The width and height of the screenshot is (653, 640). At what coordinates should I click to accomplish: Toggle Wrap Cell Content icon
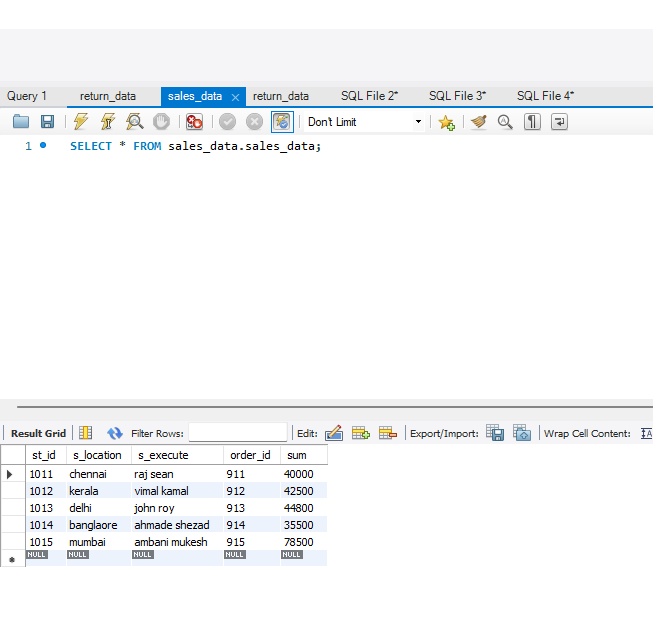646,433
